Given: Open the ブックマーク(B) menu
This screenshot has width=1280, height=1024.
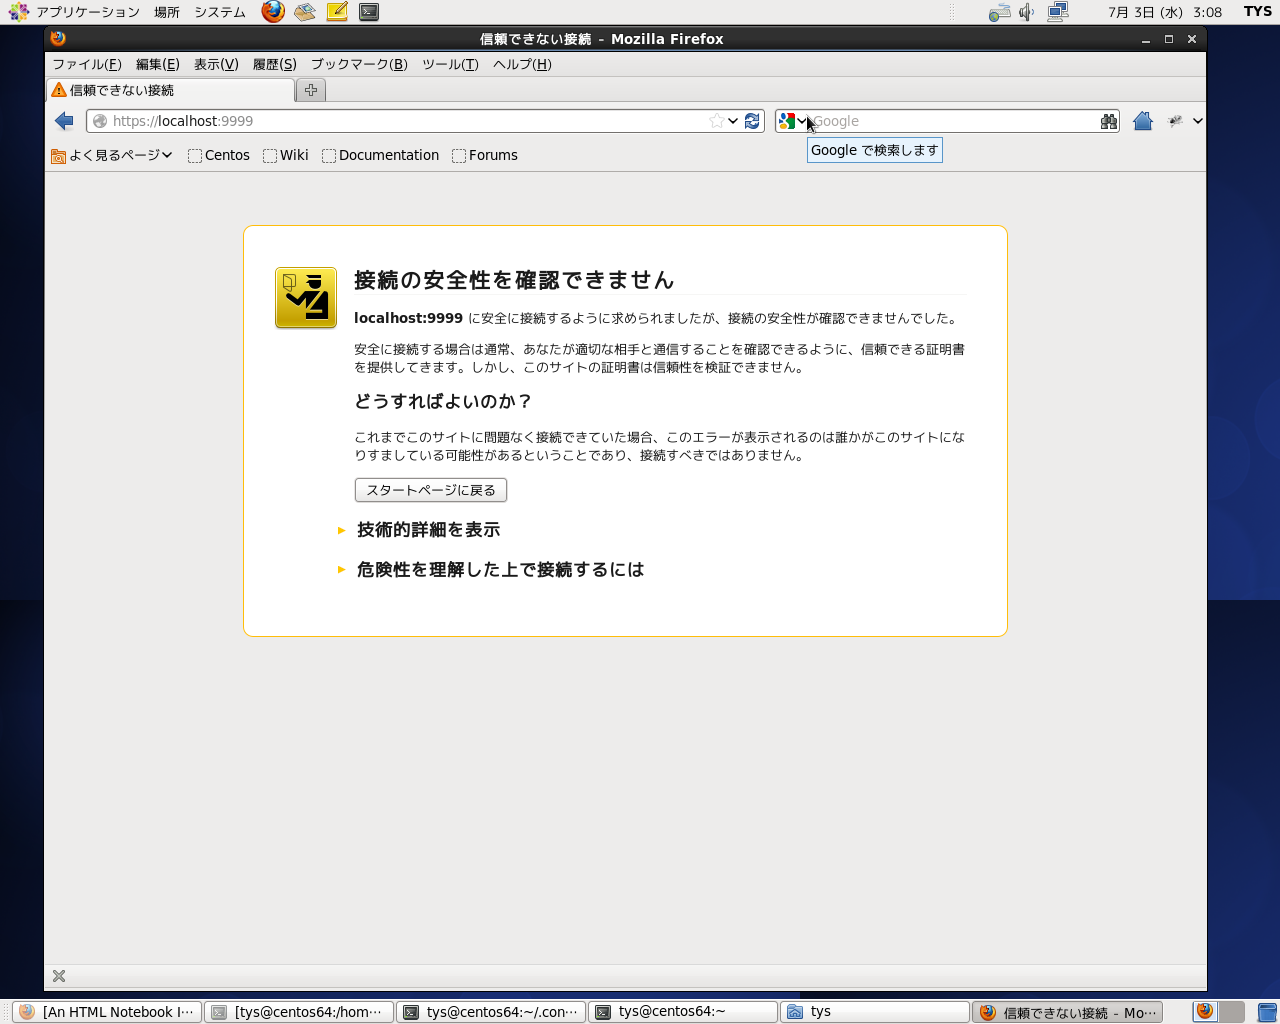Looking at the screenshot, I should 358,64.
